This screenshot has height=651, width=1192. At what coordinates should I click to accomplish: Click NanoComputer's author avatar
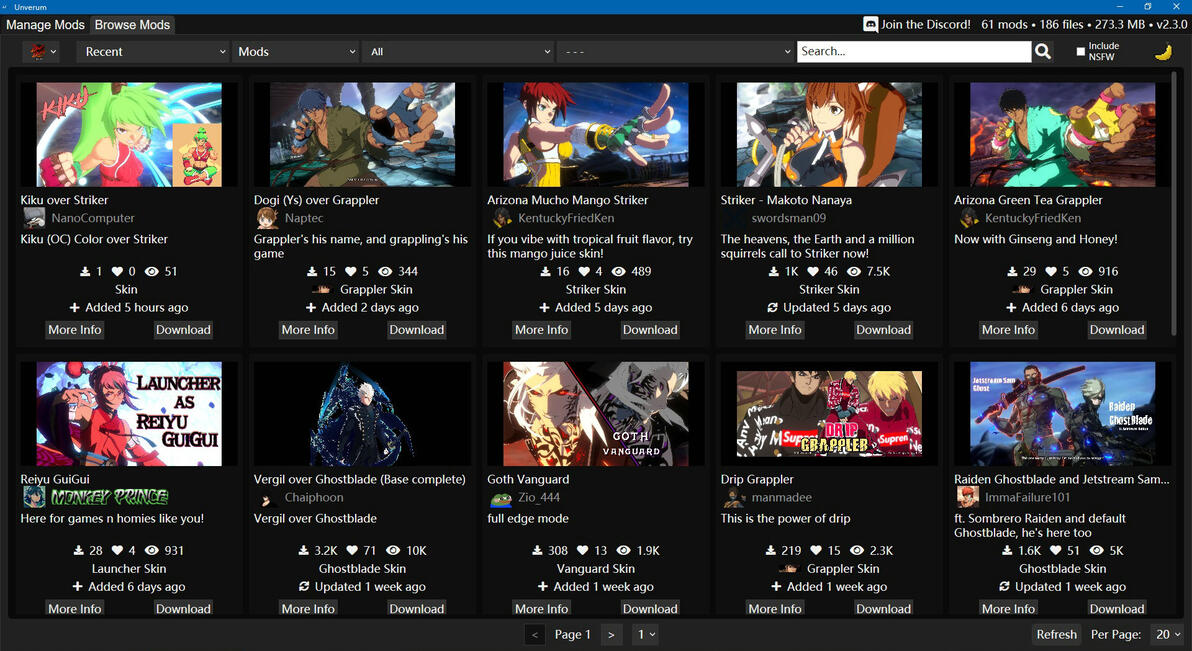click(x=34, y=218)
